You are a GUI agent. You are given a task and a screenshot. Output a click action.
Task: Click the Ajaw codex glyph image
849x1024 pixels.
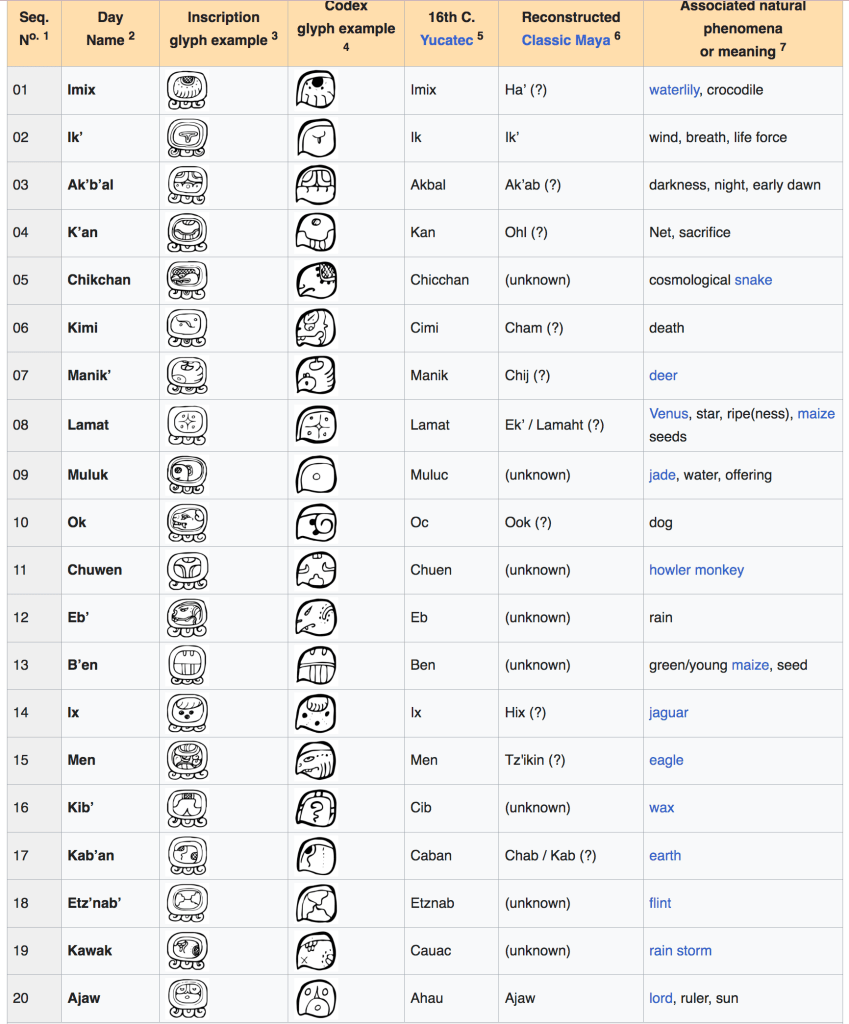pos(316,998)
